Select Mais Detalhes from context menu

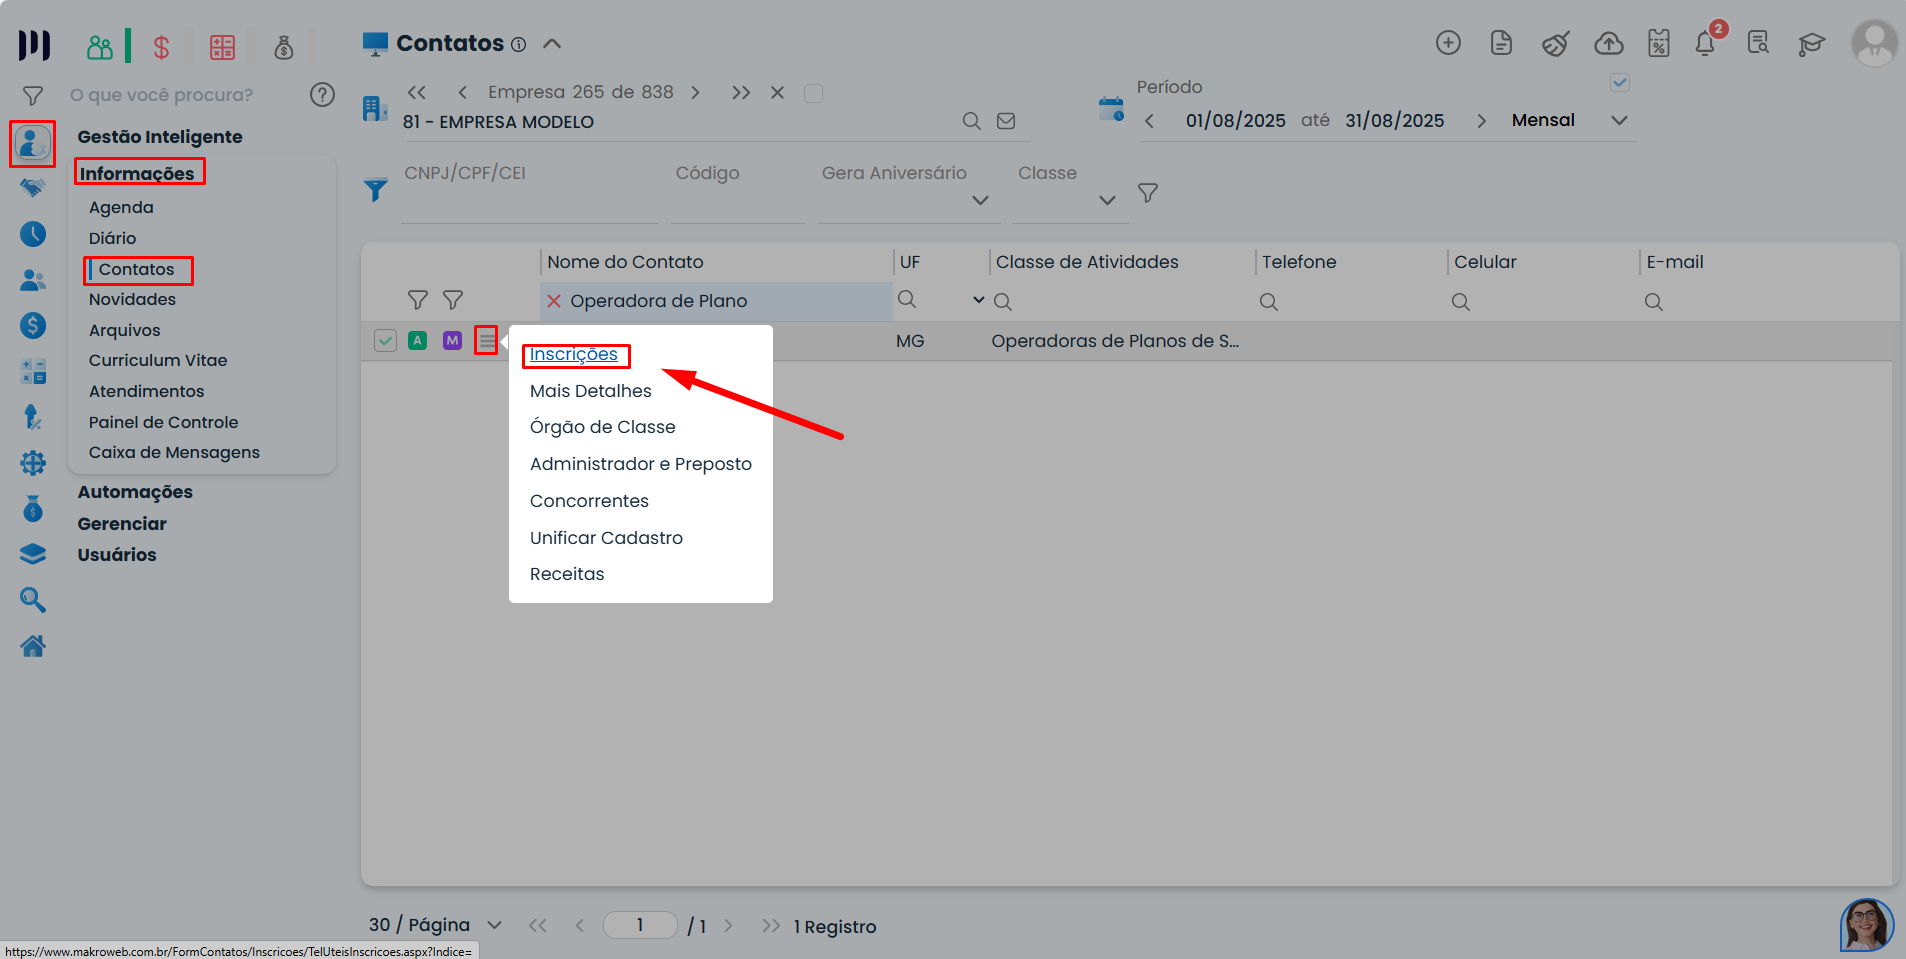point(590,391)
